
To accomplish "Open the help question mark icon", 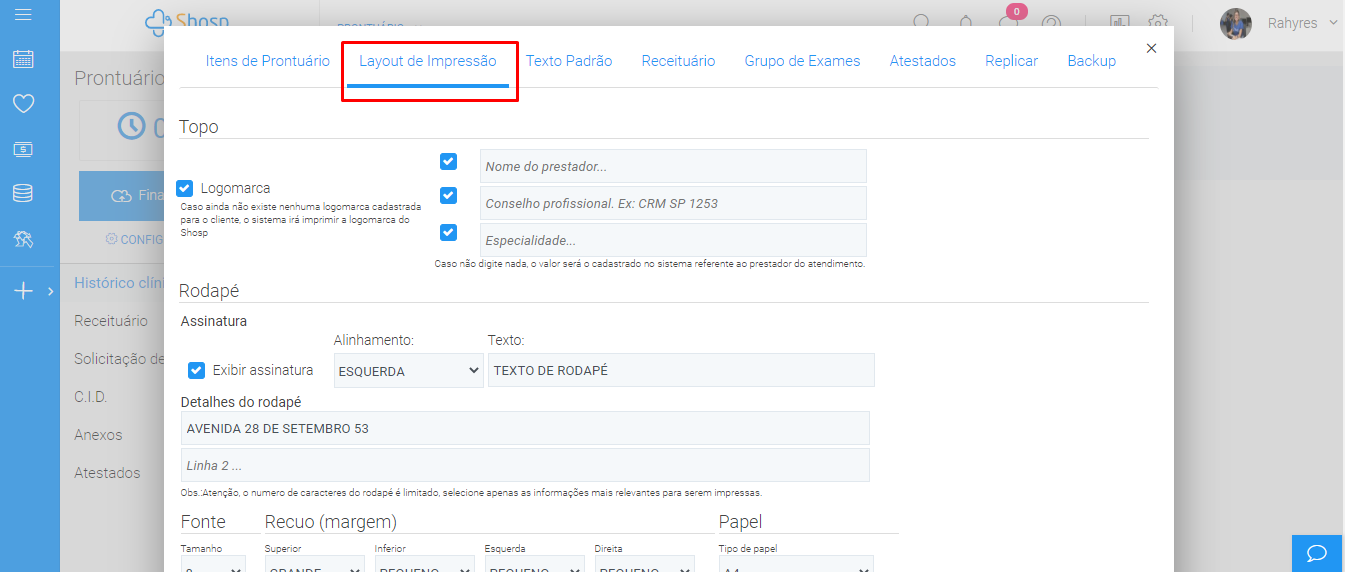I will [x=1051, y=22].
